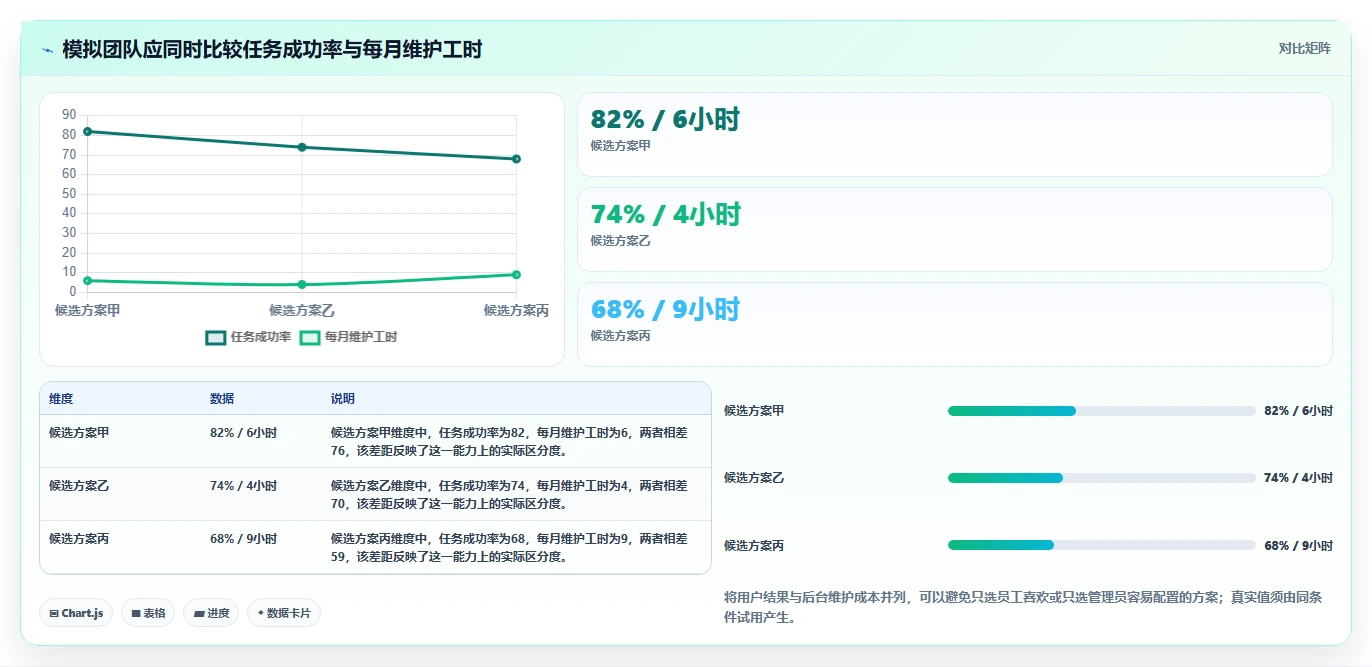Click the 候选方案丙 x-axis label

[x=516, y=311]
